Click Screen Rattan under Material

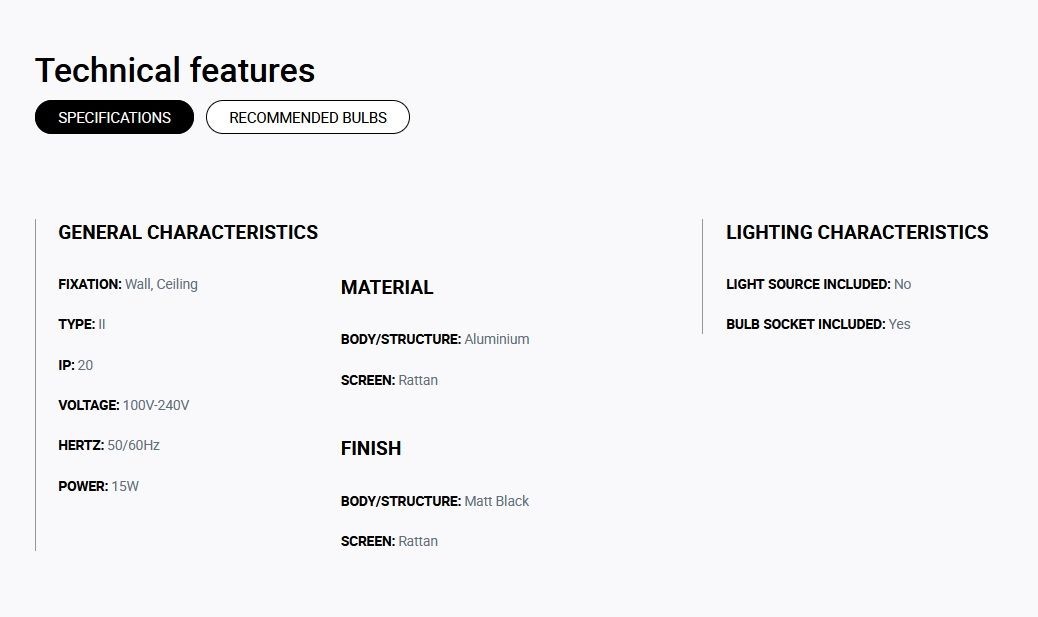389,380
